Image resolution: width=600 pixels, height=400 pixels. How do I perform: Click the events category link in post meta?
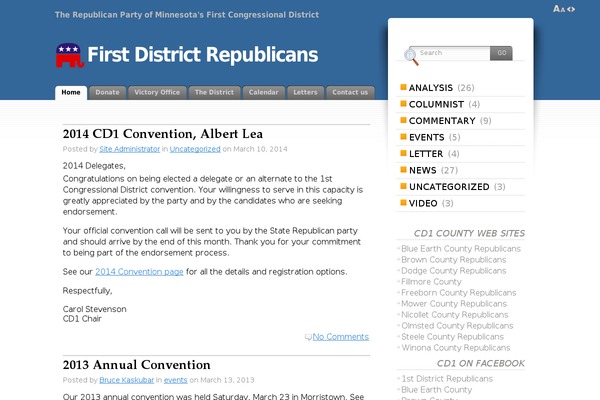(x=176, y=380)
